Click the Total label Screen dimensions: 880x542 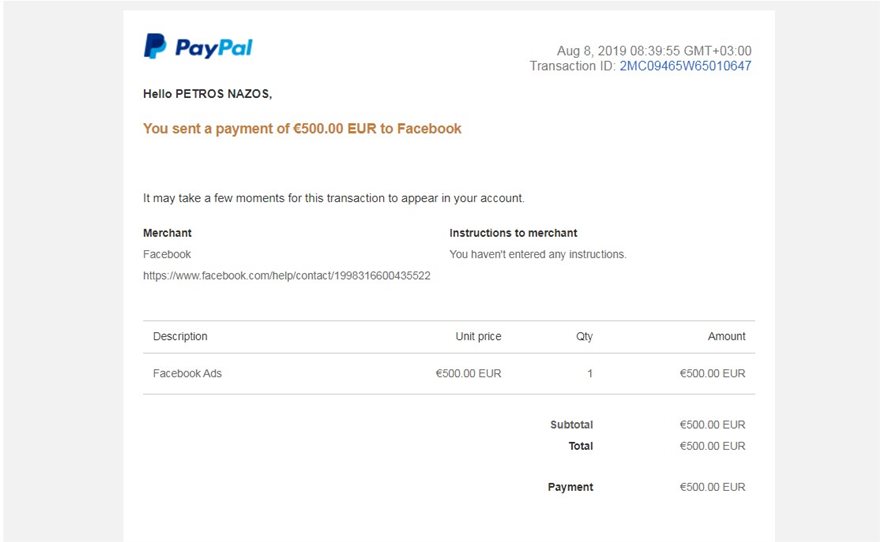580,446
